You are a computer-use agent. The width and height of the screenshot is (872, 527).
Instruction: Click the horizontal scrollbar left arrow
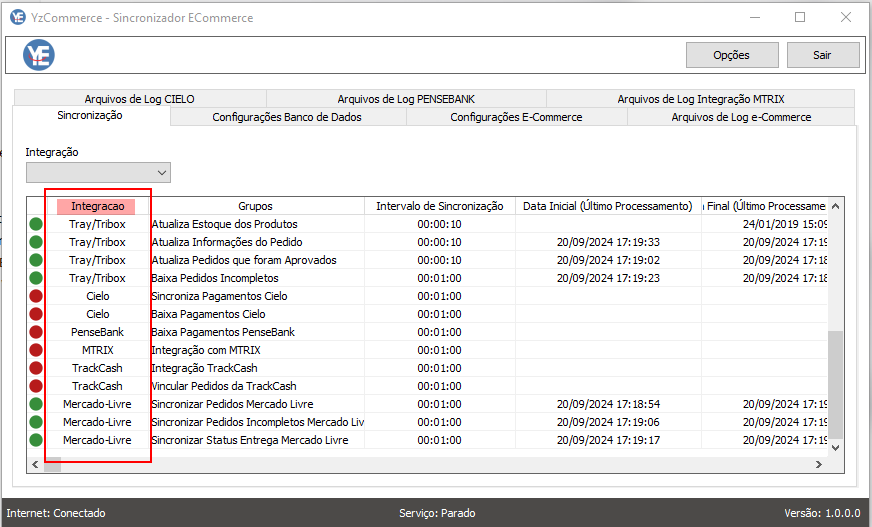pyautogui.click(x=36, y=464)
